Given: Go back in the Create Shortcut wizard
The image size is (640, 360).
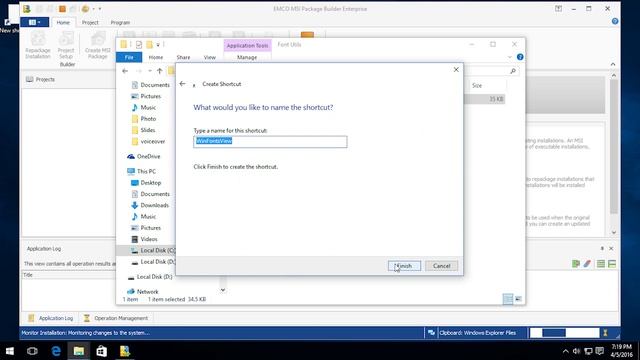Looking at the screenshot, I should (x=182, y=84).
